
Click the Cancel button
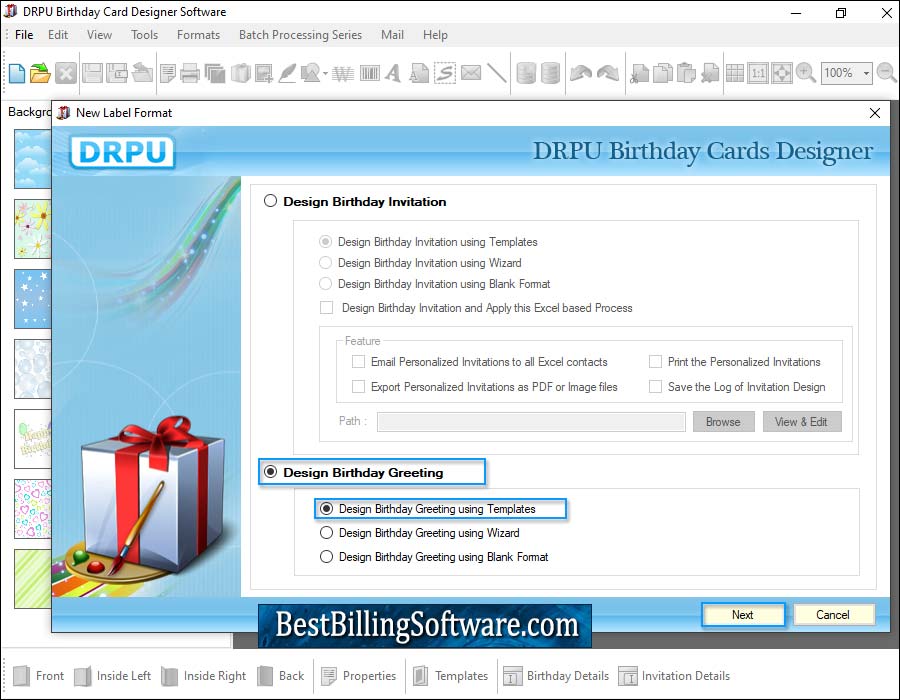pyautogui.click(x=833, y=615)
